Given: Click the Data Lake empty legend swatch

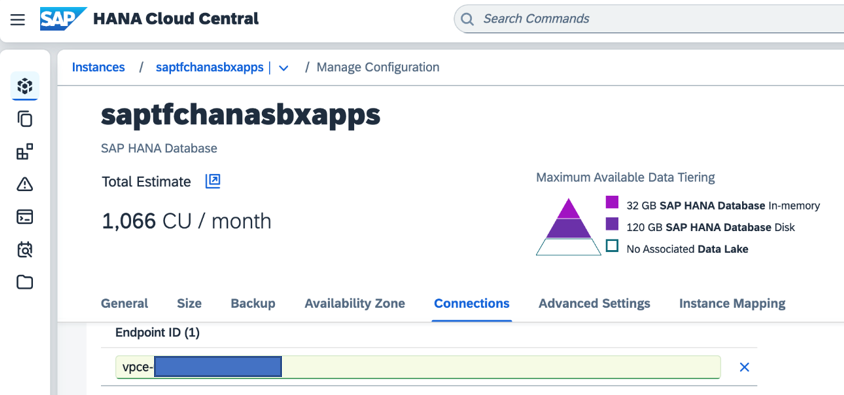Looking at the screenshot, I should click(612, 246).
